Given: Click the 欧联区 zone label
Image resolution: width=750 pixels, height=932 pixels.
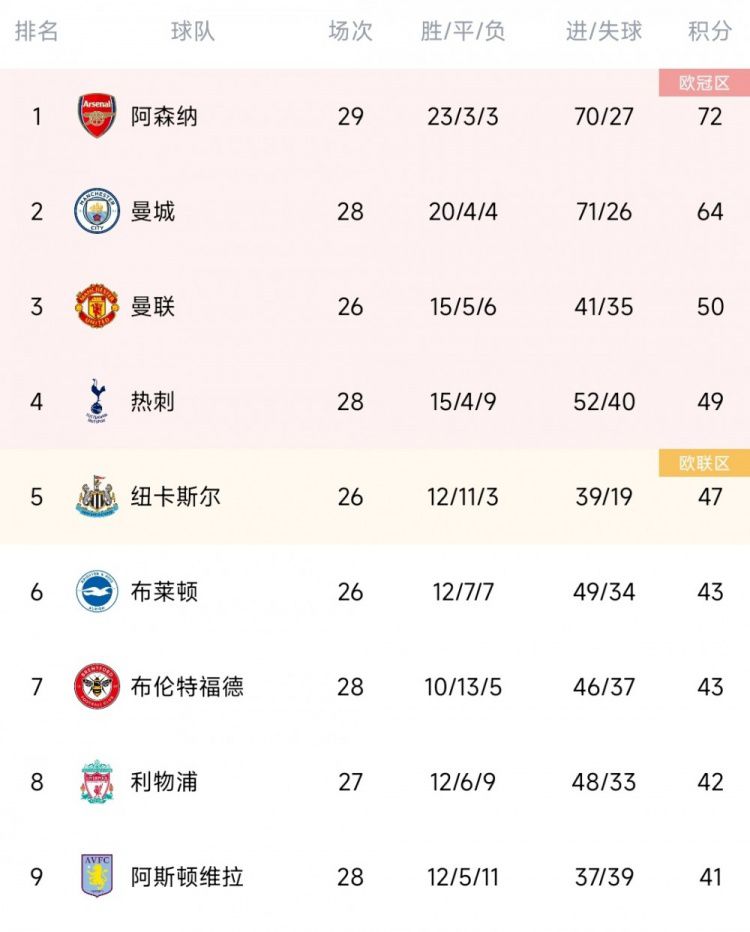Looking at the screenshot, I should click(x=704, y=463).
